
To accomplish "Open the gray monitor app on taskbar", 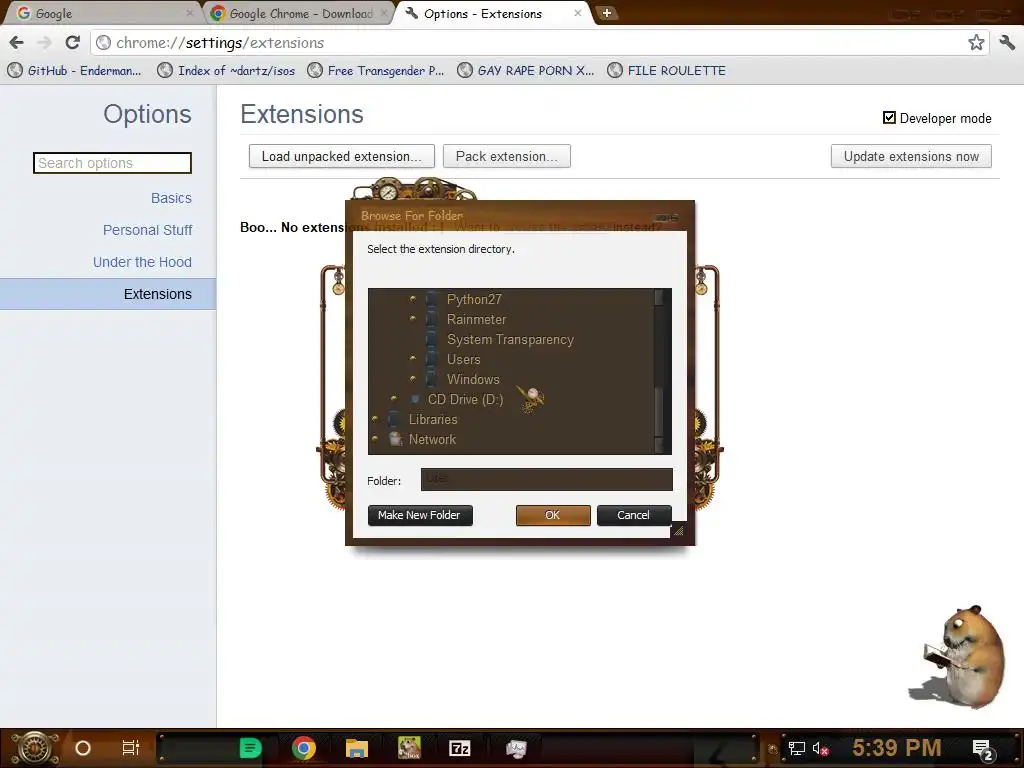I will (x=516, y=748).
